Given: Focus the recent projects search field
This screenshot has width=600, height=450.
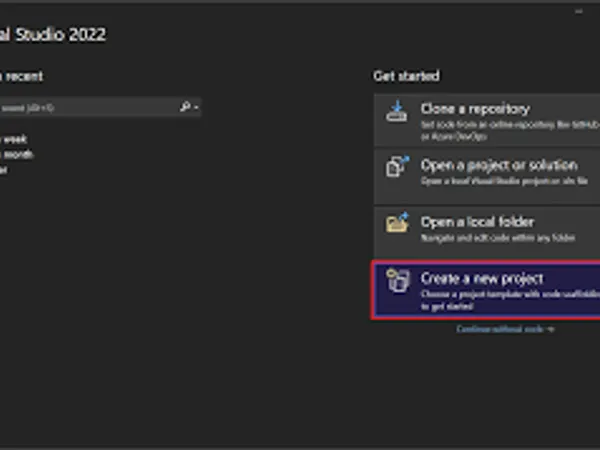Looking at the screenshot, I should (100, 107).
